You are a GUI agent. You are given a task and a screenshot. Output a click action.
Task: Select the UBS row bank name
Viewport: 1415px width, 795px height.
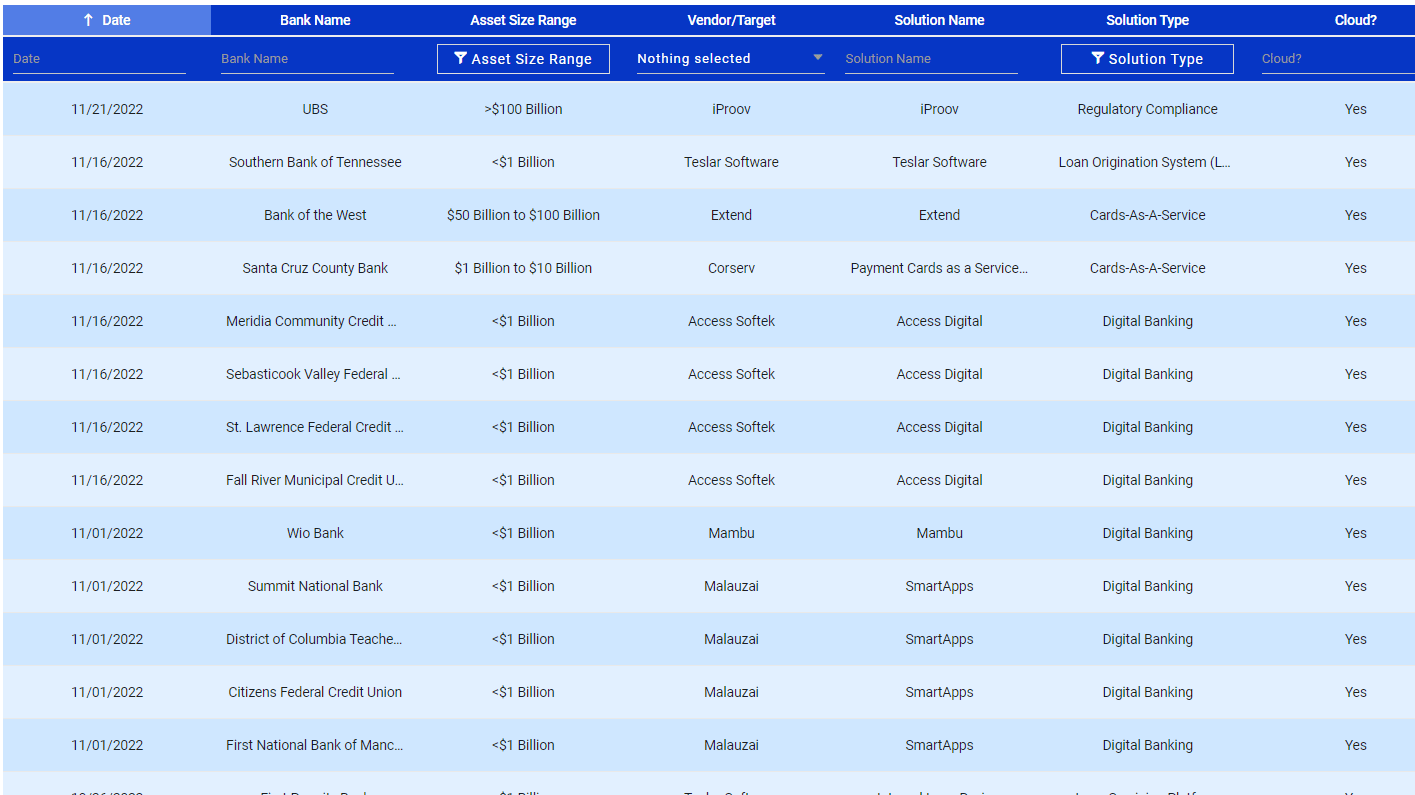pos(315,109)
